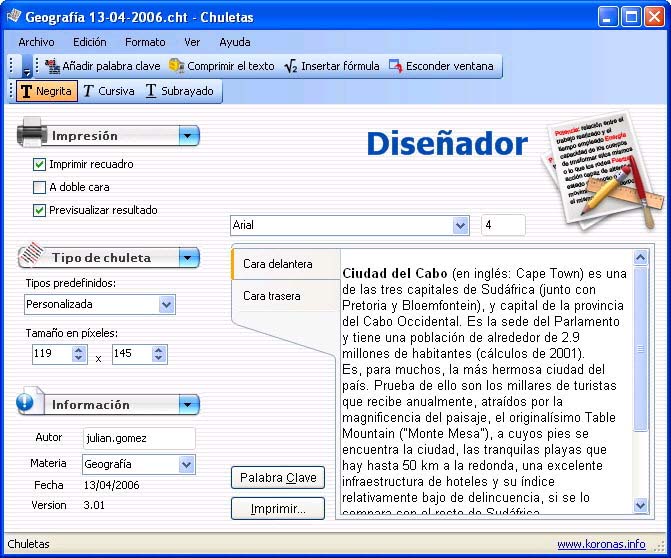Click the Esconder ventana icon
The height and width of the screenshot is (558, 671).
click(396, 66)
